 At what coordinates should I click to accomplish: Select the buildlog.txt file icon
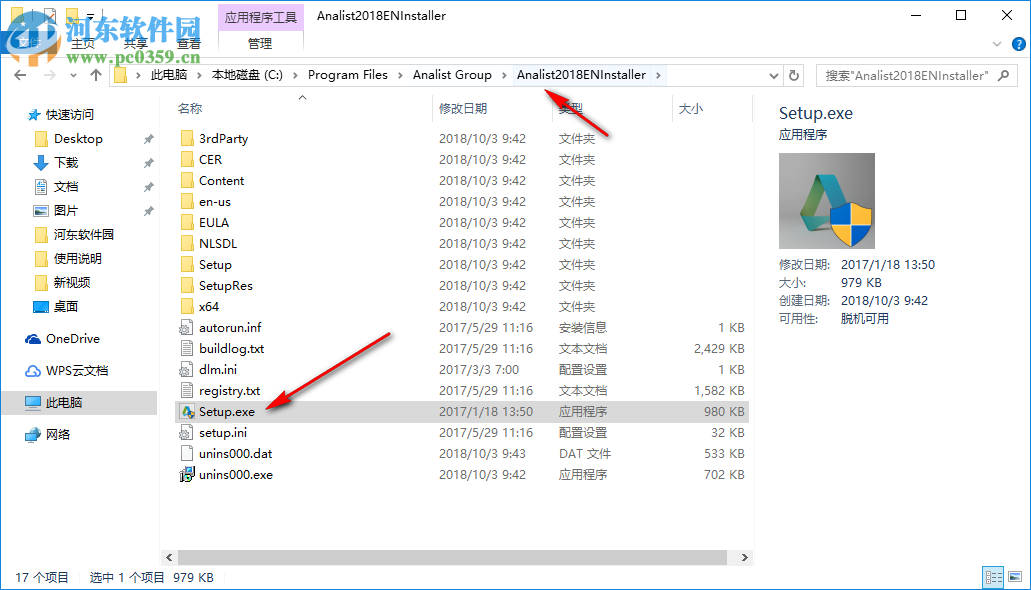pyautogui.click(x=187, y=349)
